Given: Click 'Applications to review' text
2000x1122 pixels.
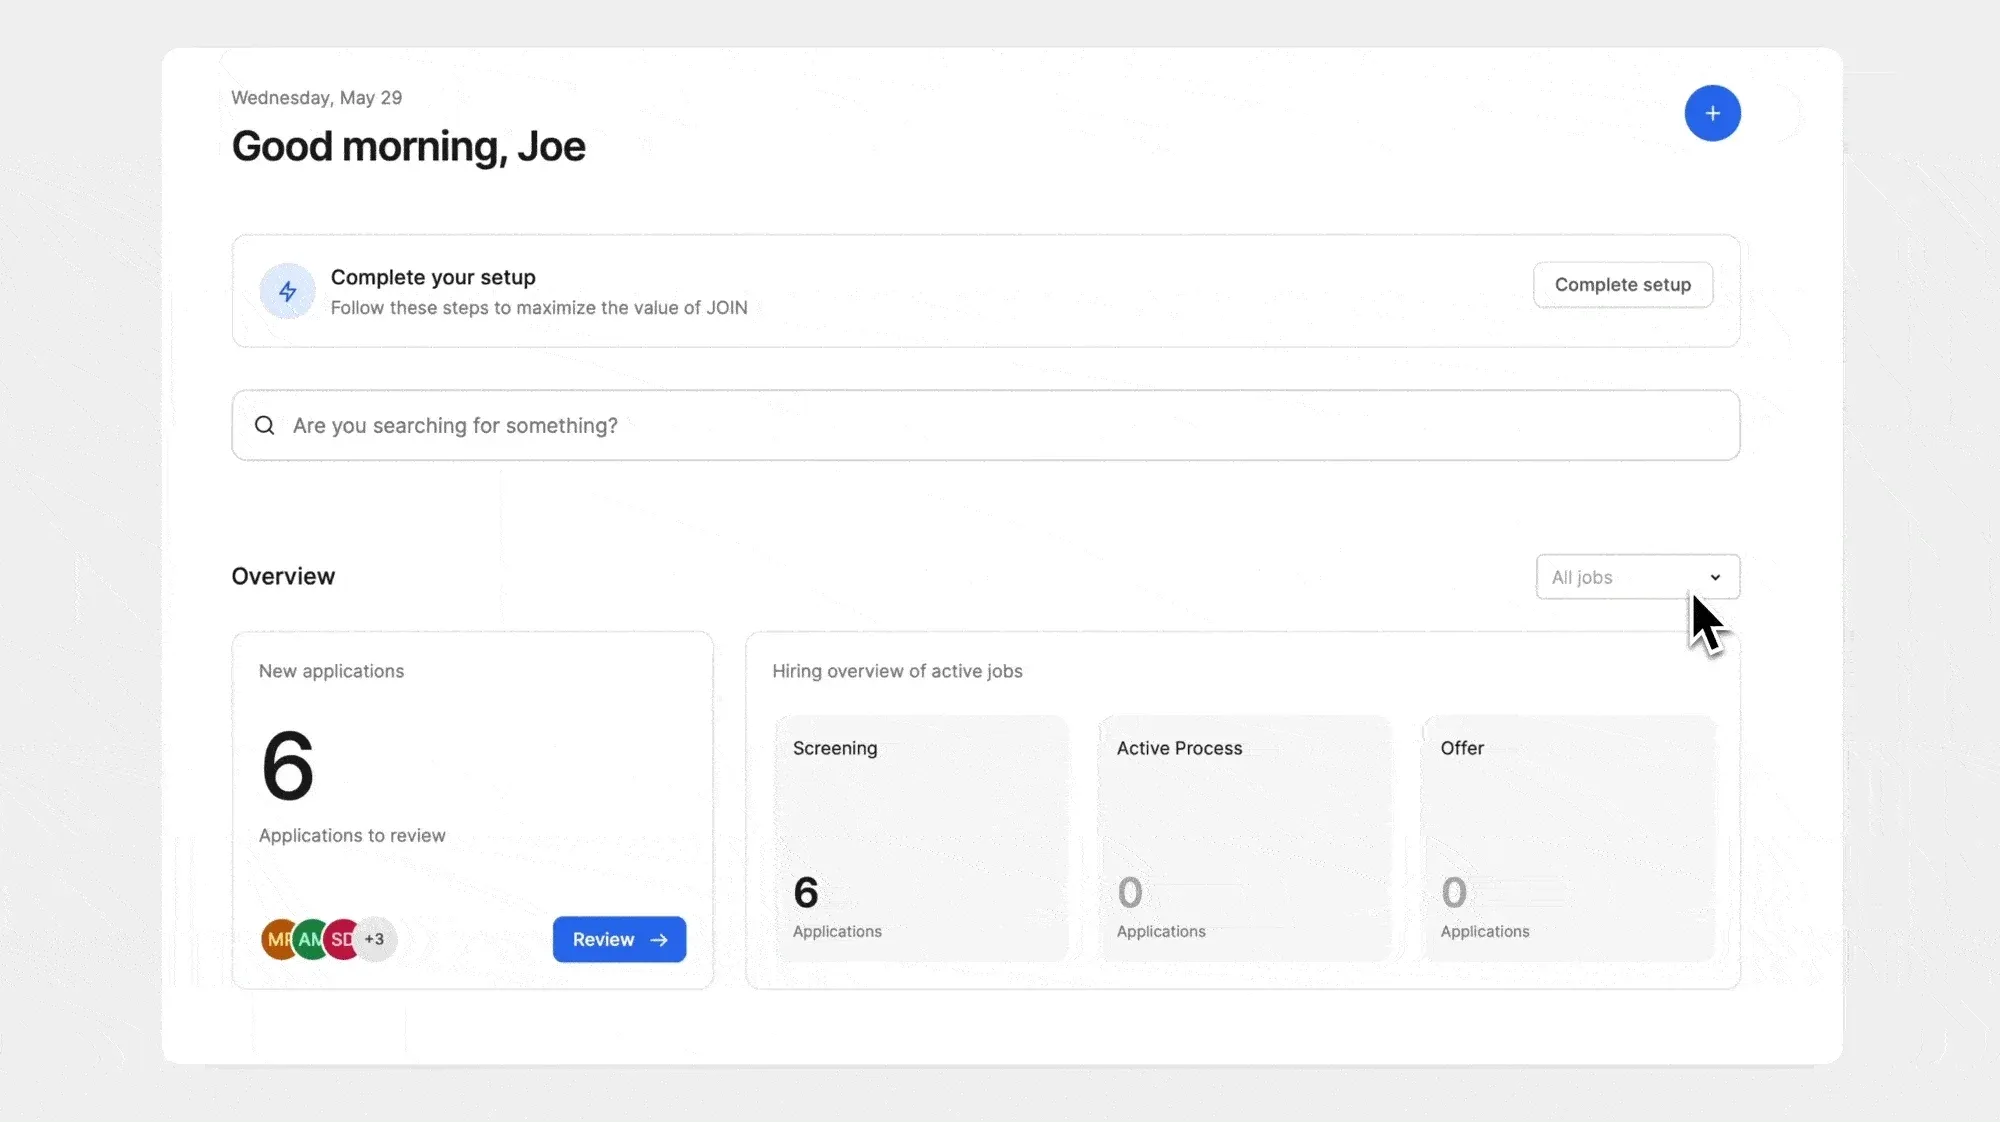Looking at the screenshot, I should tap(352, 835).
